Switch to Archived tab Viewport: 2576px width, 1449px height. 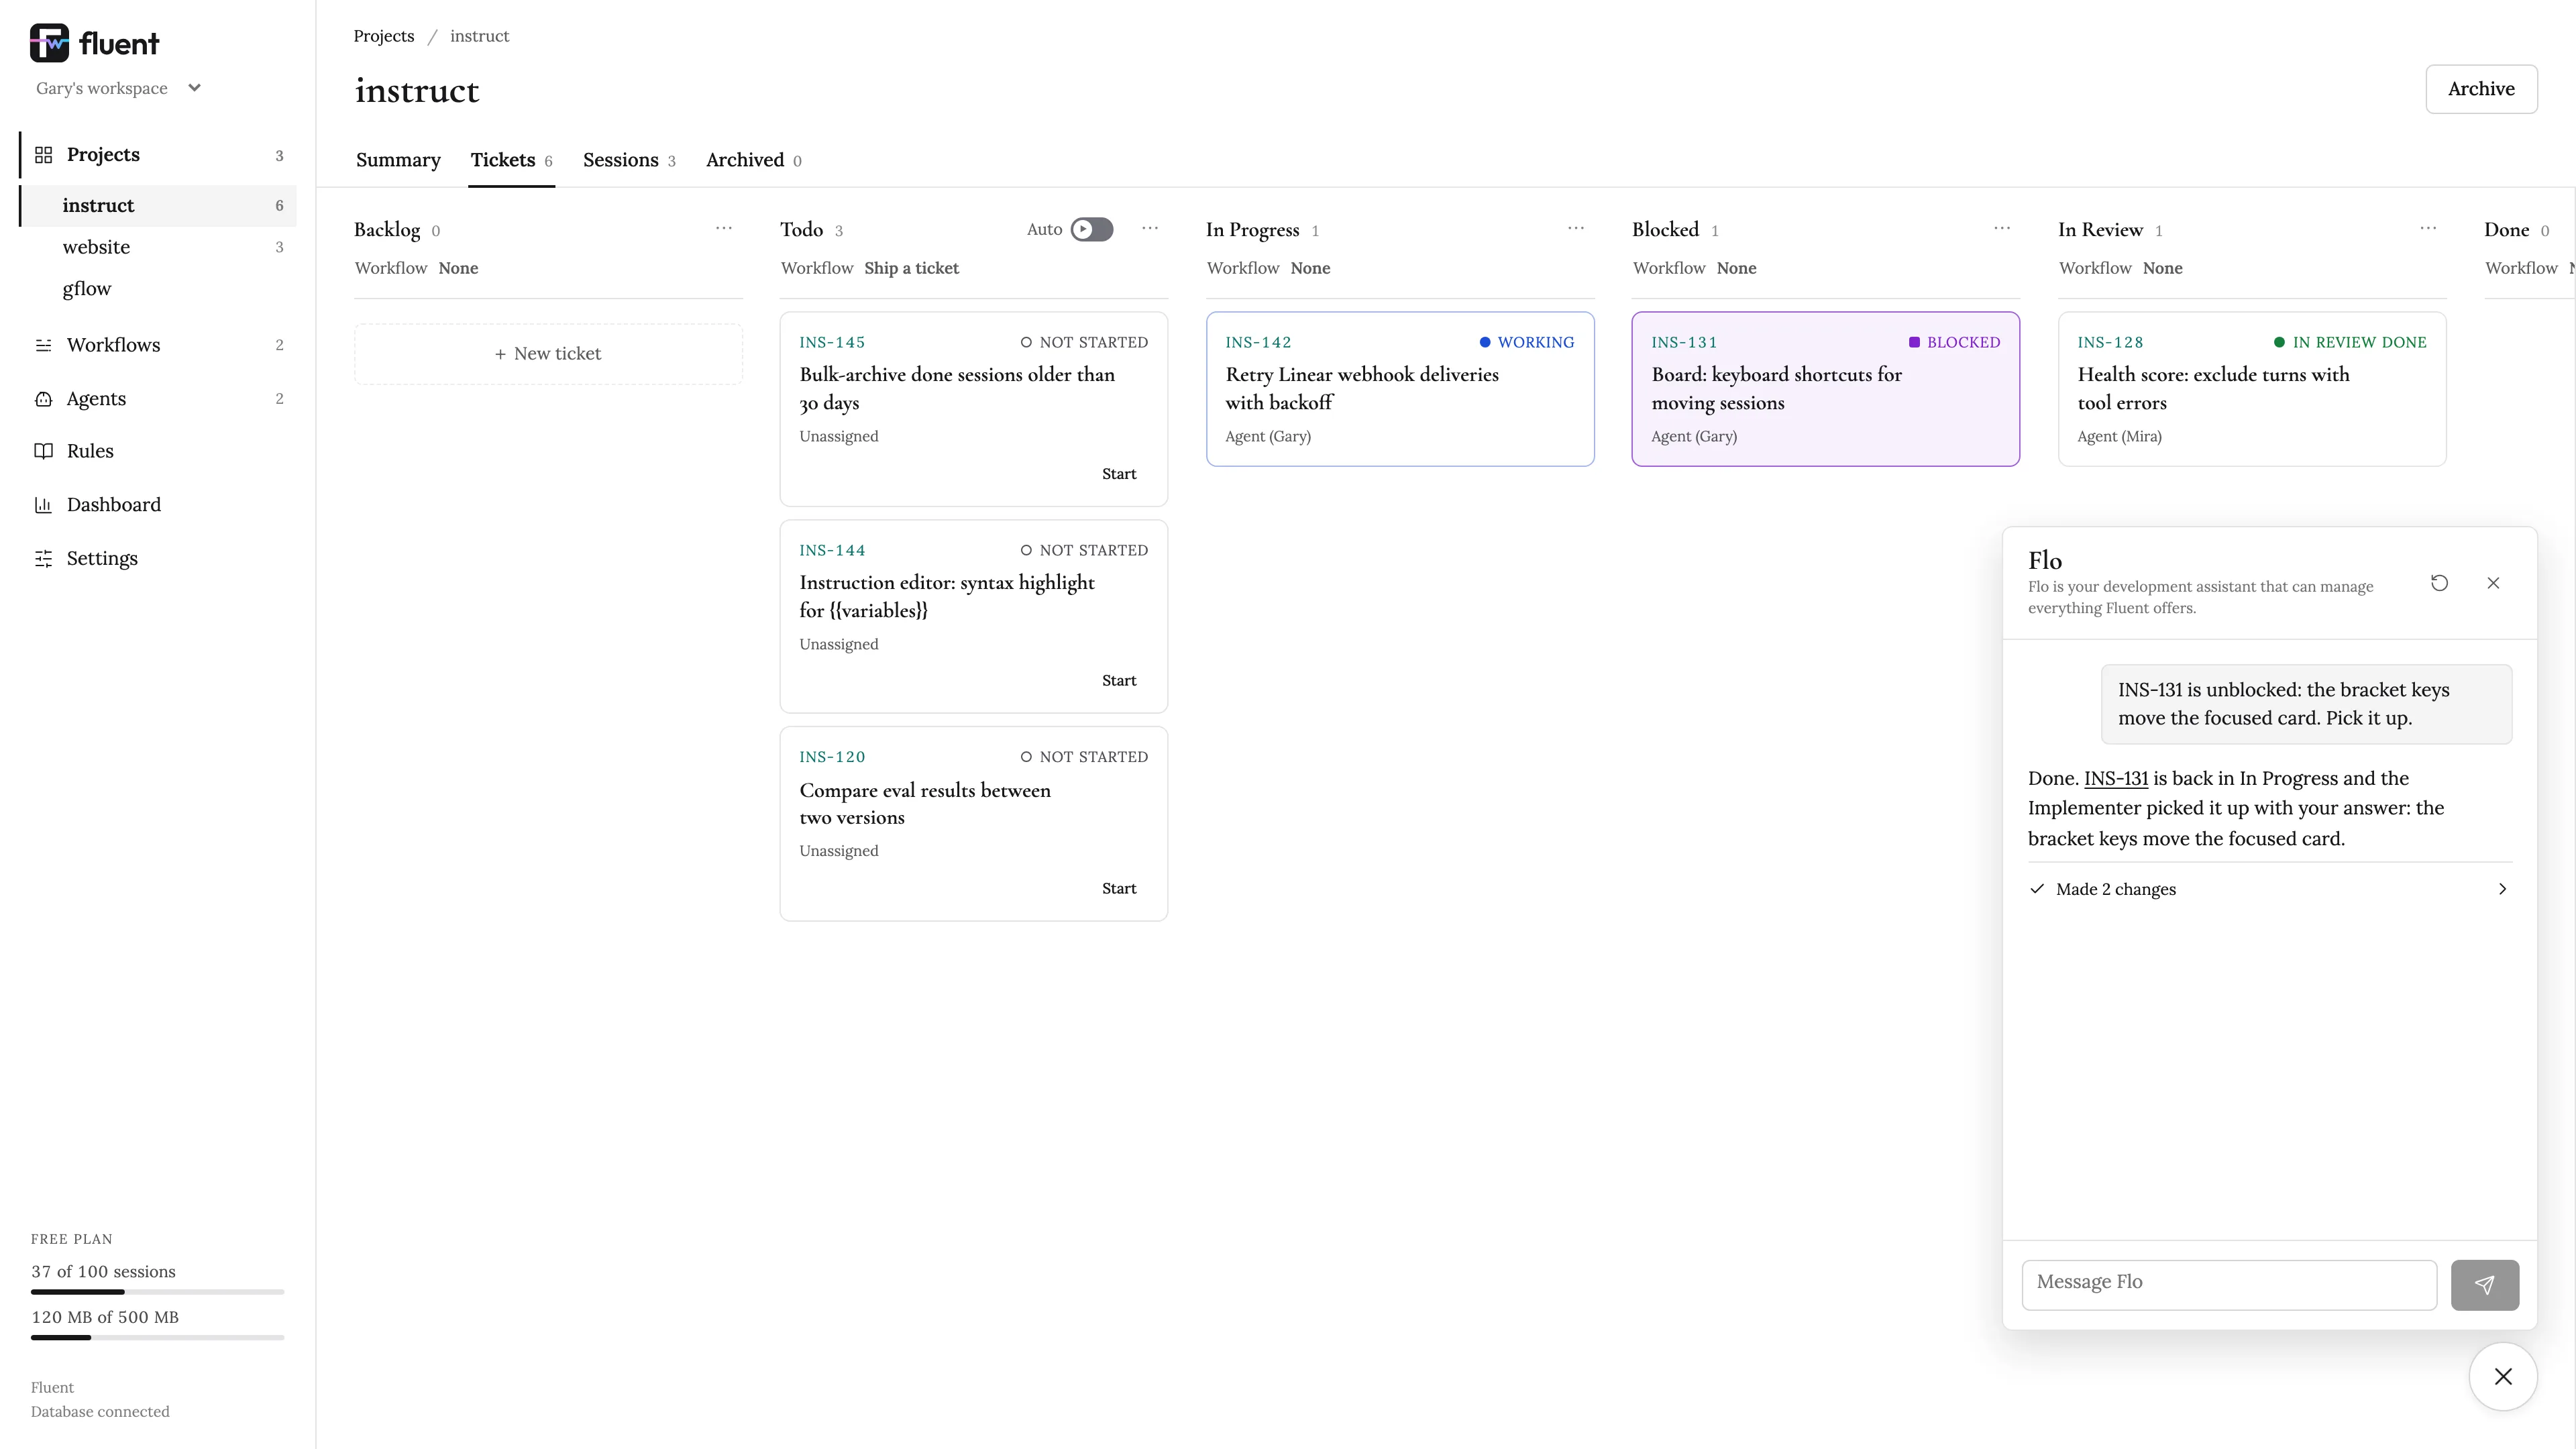point(753,160)
